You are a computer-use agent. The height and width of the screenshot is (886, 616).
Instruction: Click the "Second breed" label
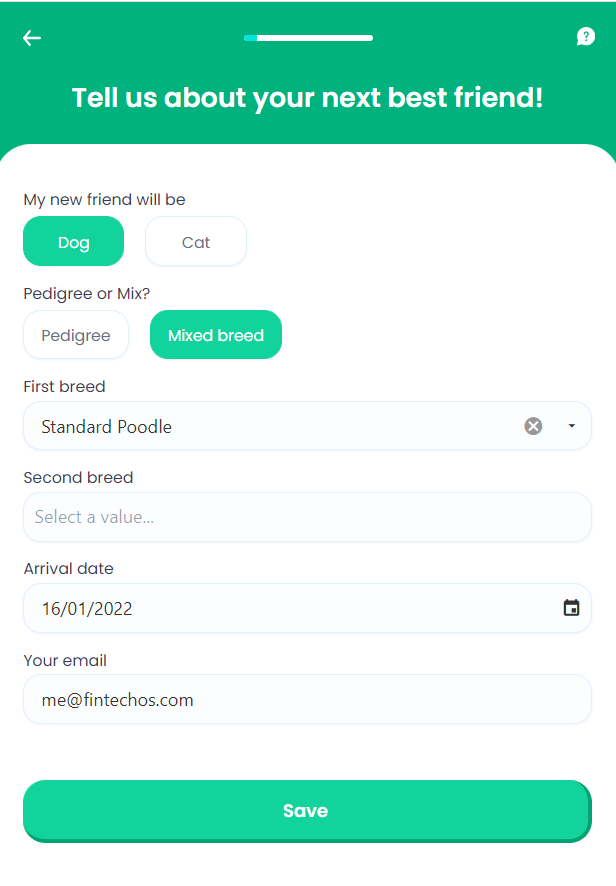click(x=78, y=478)
